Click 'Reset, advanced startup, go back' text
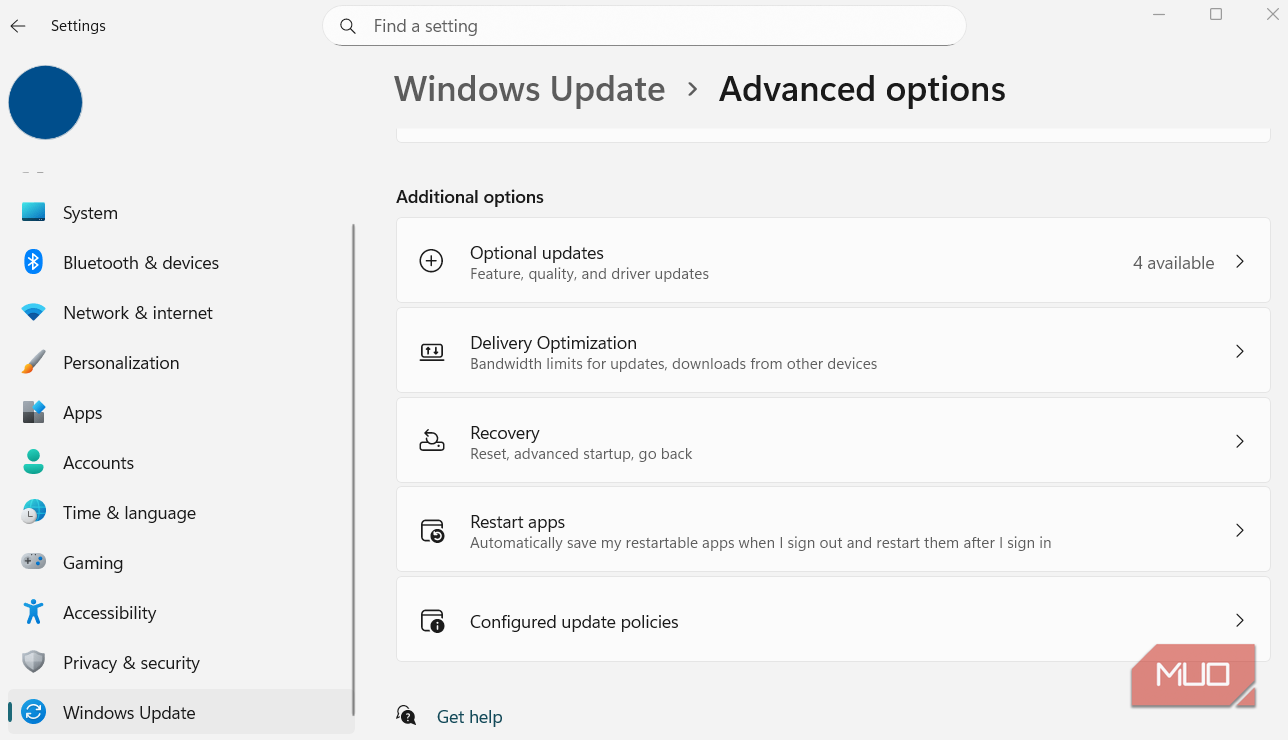 (581, 454)
